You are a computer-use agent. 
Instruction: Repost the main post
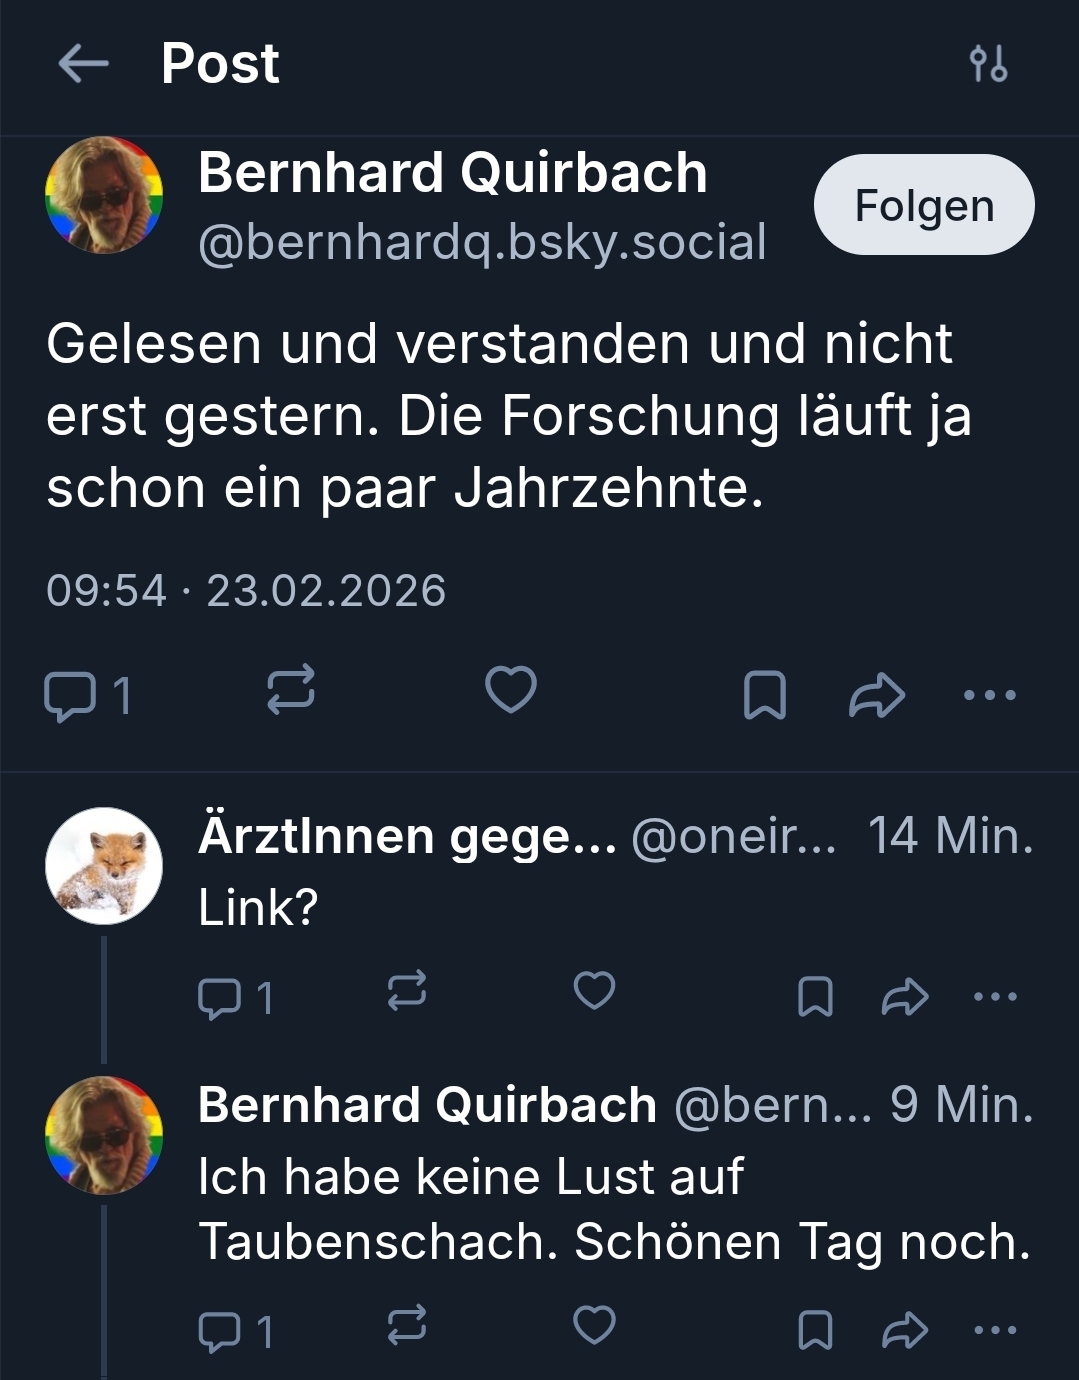291,691
